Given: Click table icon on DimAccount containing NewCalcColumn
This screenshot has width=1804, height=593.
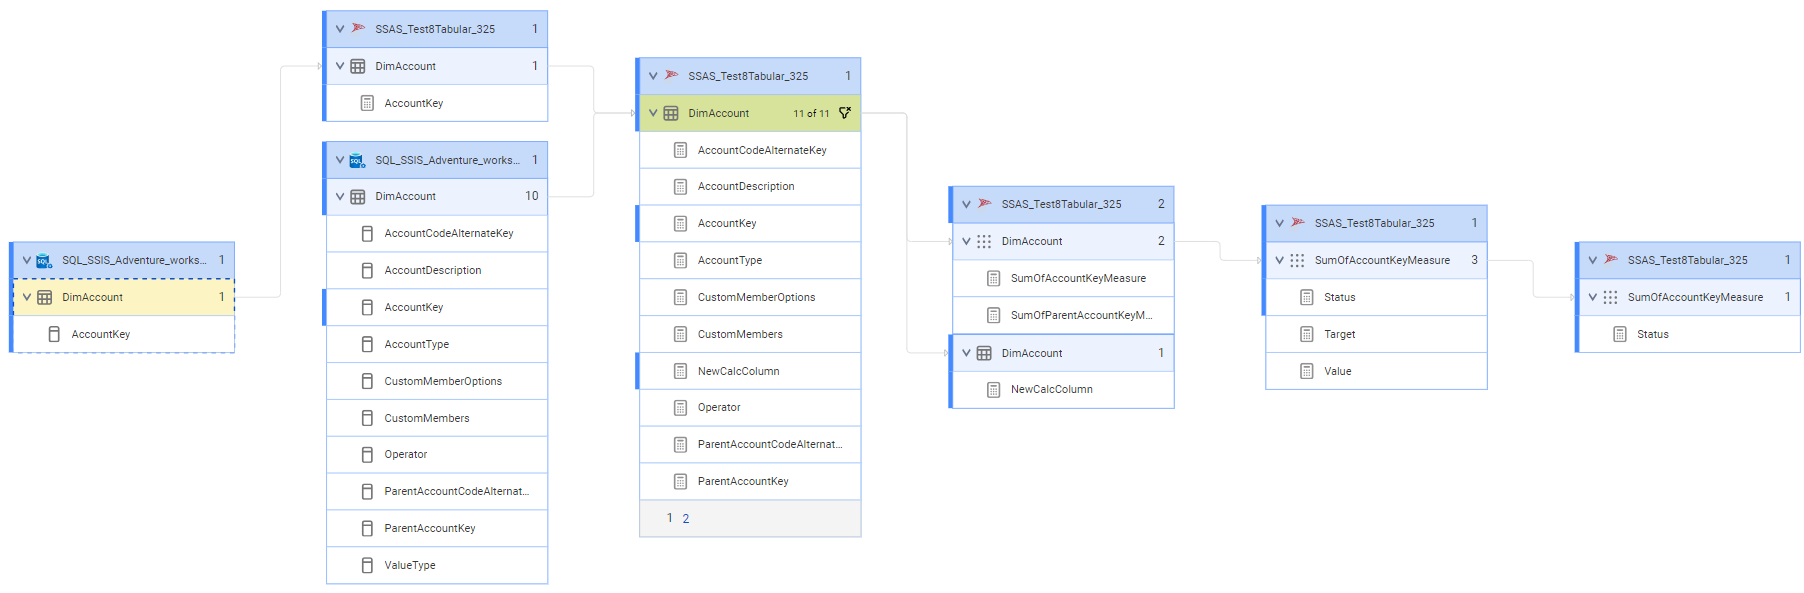Looking at the screenshot, I should pos(984,353).
